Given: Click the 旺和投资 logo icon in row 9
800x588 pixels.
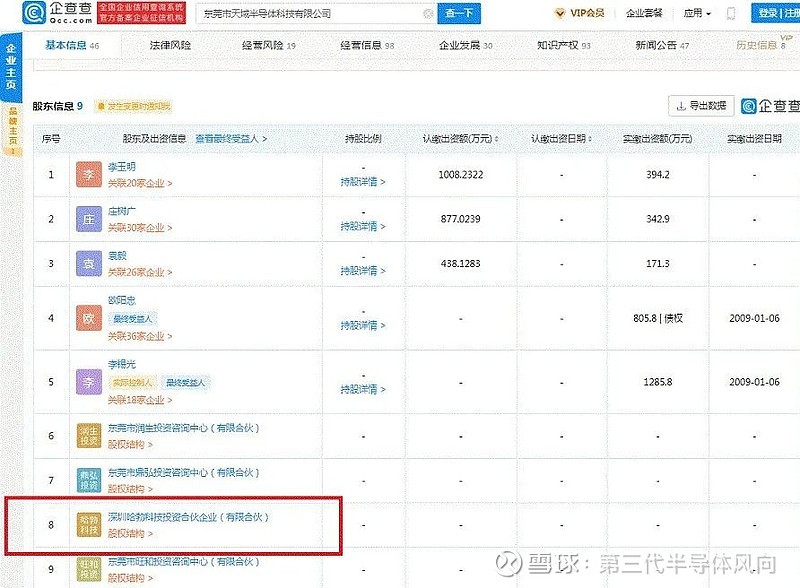Looking at the screenshot, I should coord(89,569).
